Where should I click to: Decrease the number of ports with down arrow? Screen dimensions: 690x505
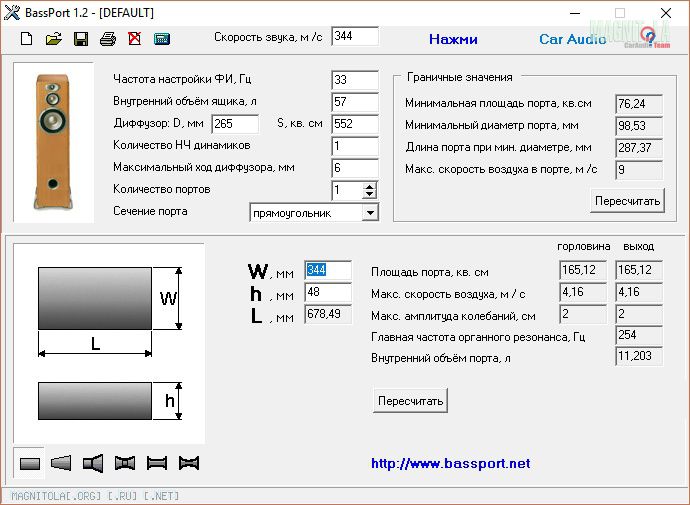(x=370, y=194)
